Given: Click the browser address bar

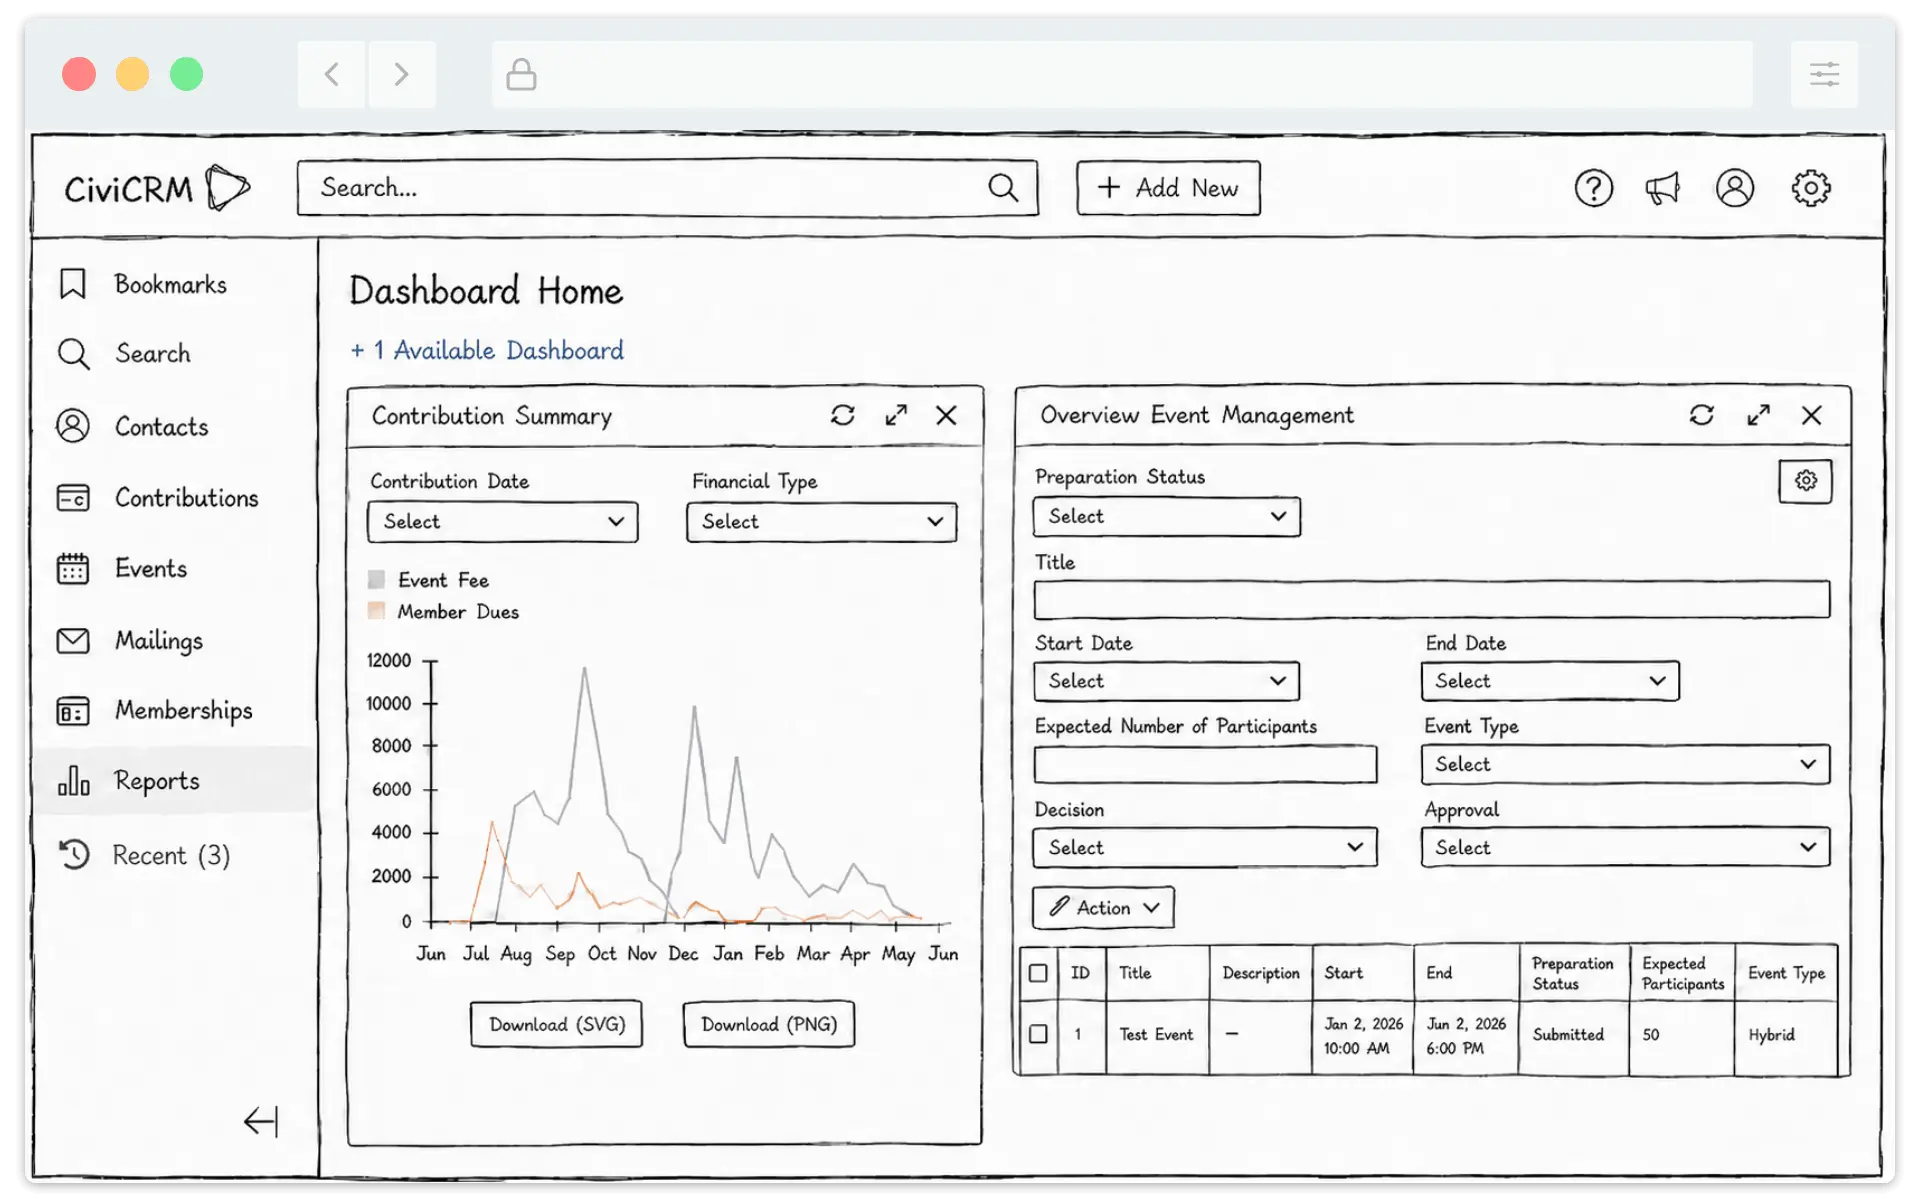Looking at the screenshot, I should (x=1122, y=74).
